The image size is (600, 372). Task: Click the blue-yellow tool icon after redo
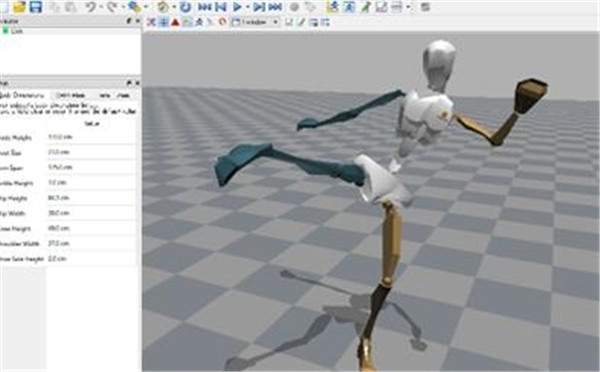(134, 7)
